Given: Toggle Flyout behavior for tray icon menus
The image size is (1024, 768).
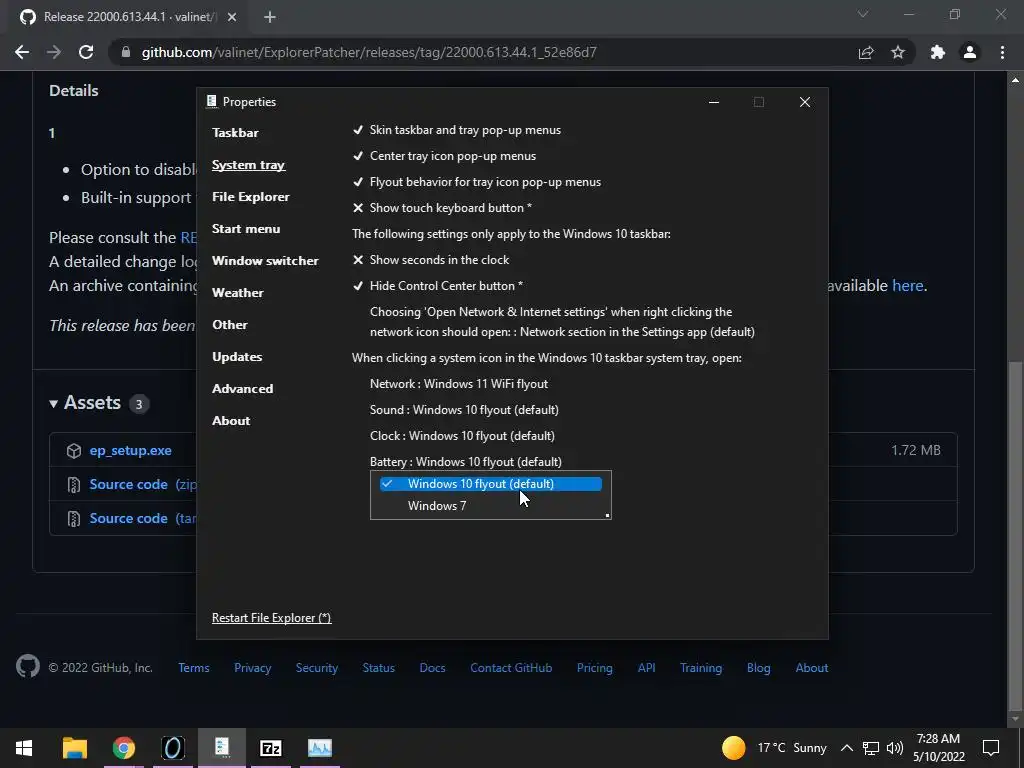Looking at the screenshot, I should click(477, 182).
